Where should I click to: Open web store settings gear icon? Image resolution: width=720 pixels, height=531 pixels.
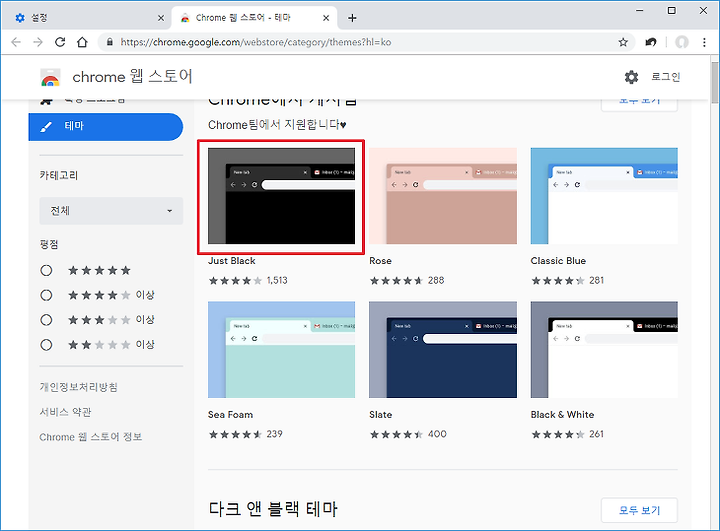click(x=631, y=77)
